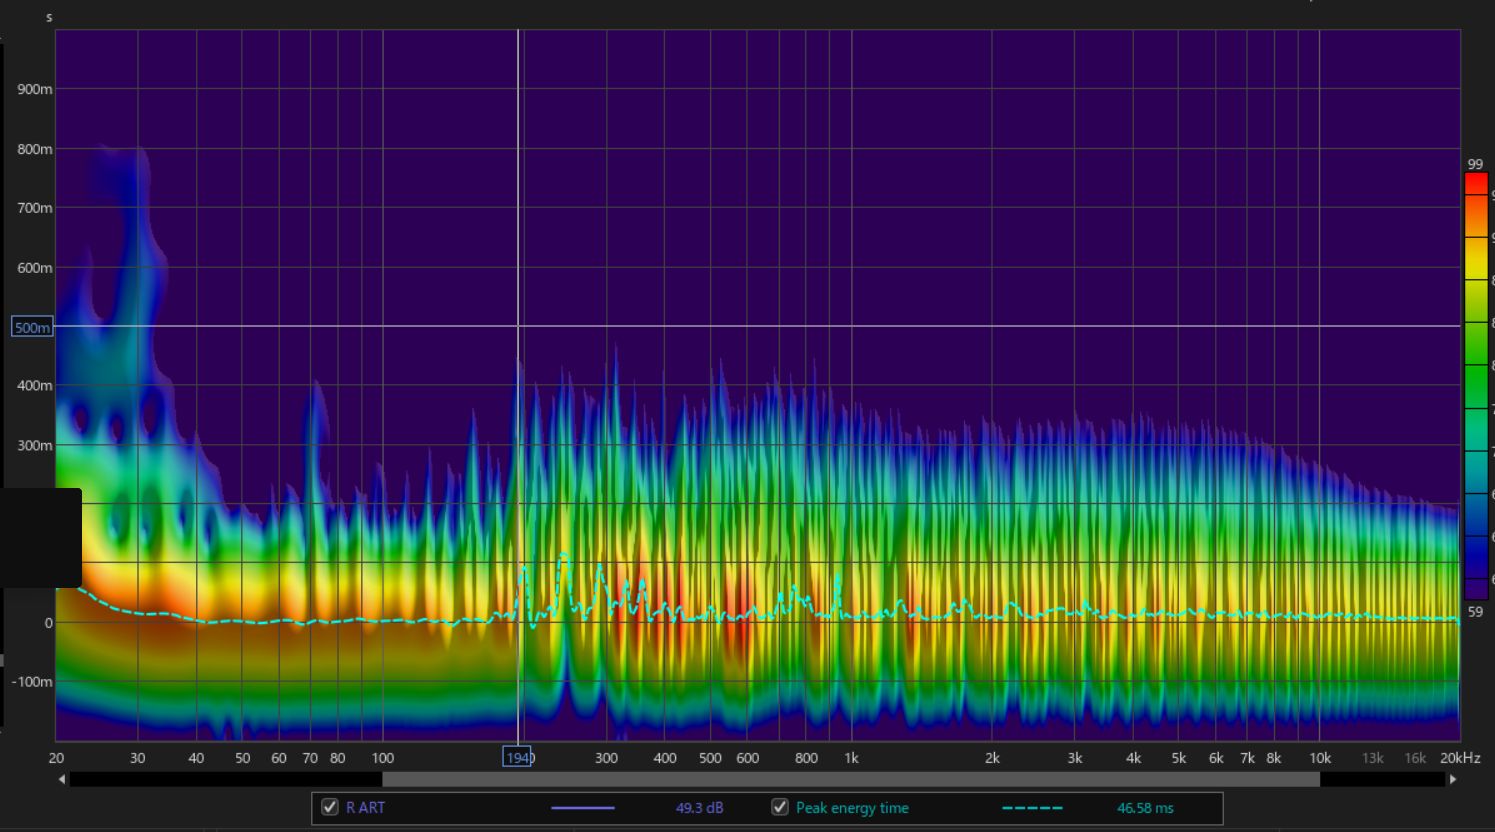1495x832 pixels.
Task: Click the dark purple bottom color scale segment
Action: tap(1476, 588)
